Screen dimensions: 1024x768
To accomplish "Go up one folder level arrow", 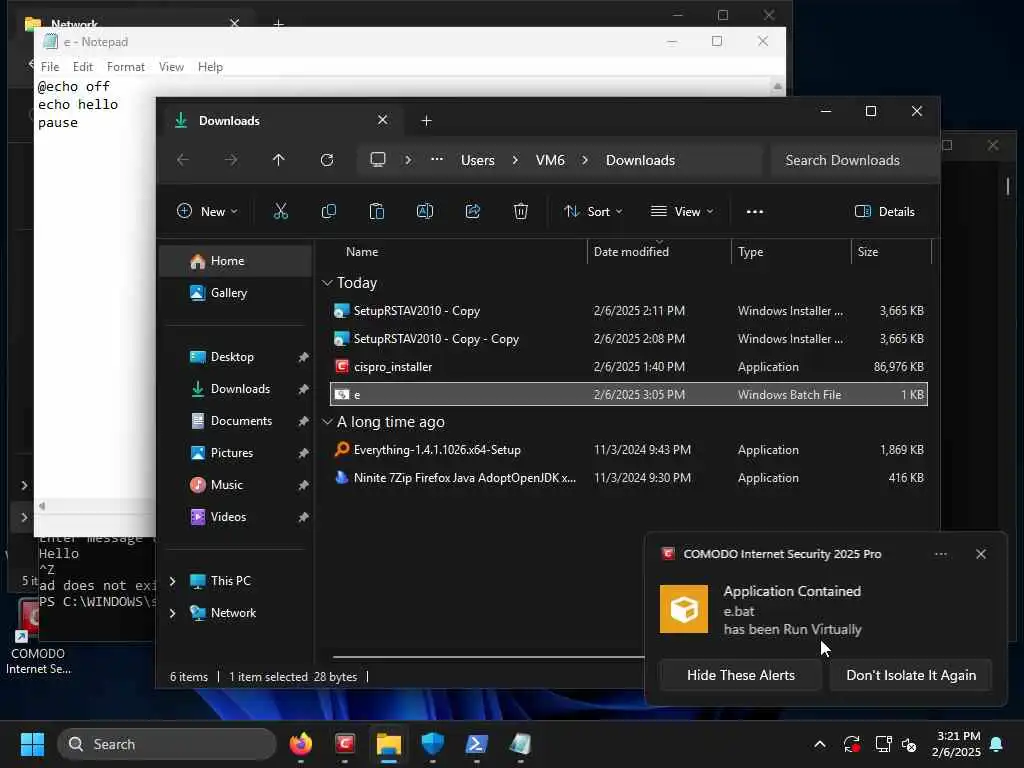I will (278, 160).
